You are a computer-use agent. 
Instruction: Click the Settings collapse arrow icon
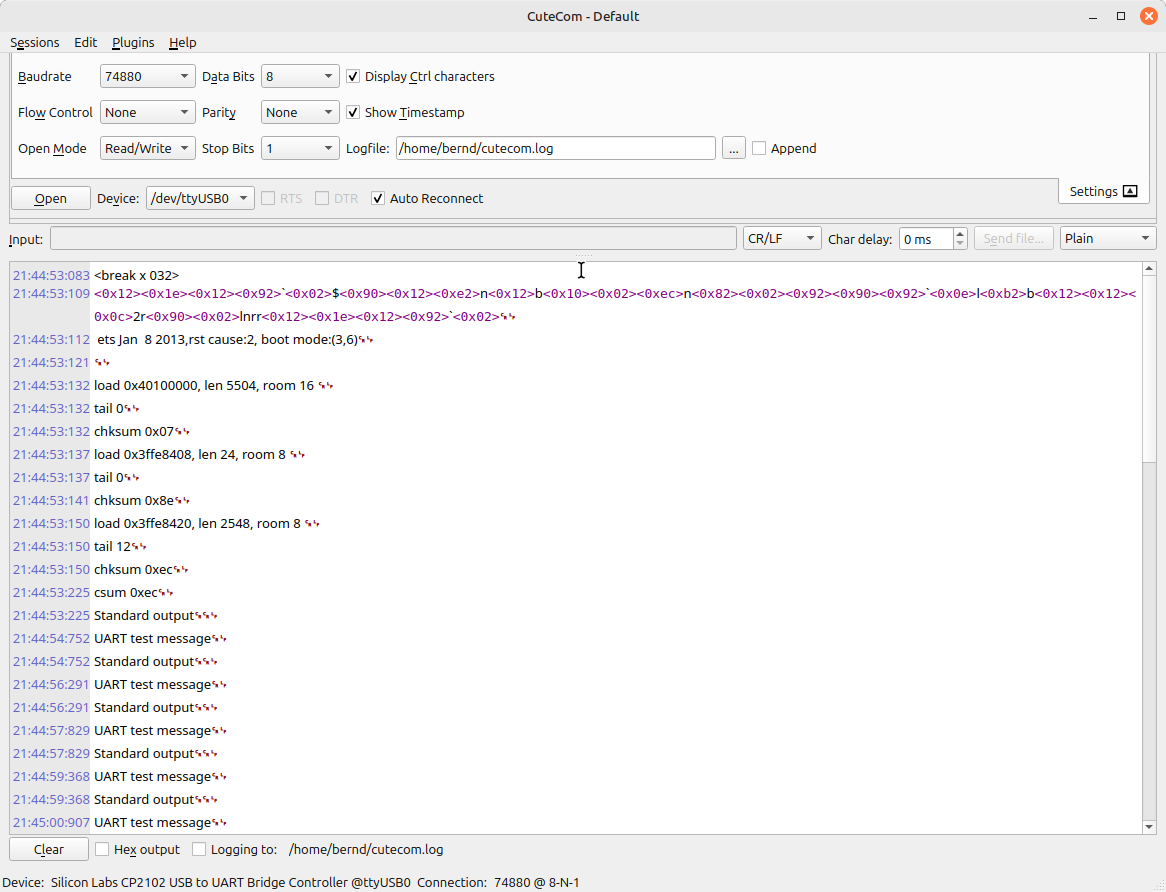1130,191
